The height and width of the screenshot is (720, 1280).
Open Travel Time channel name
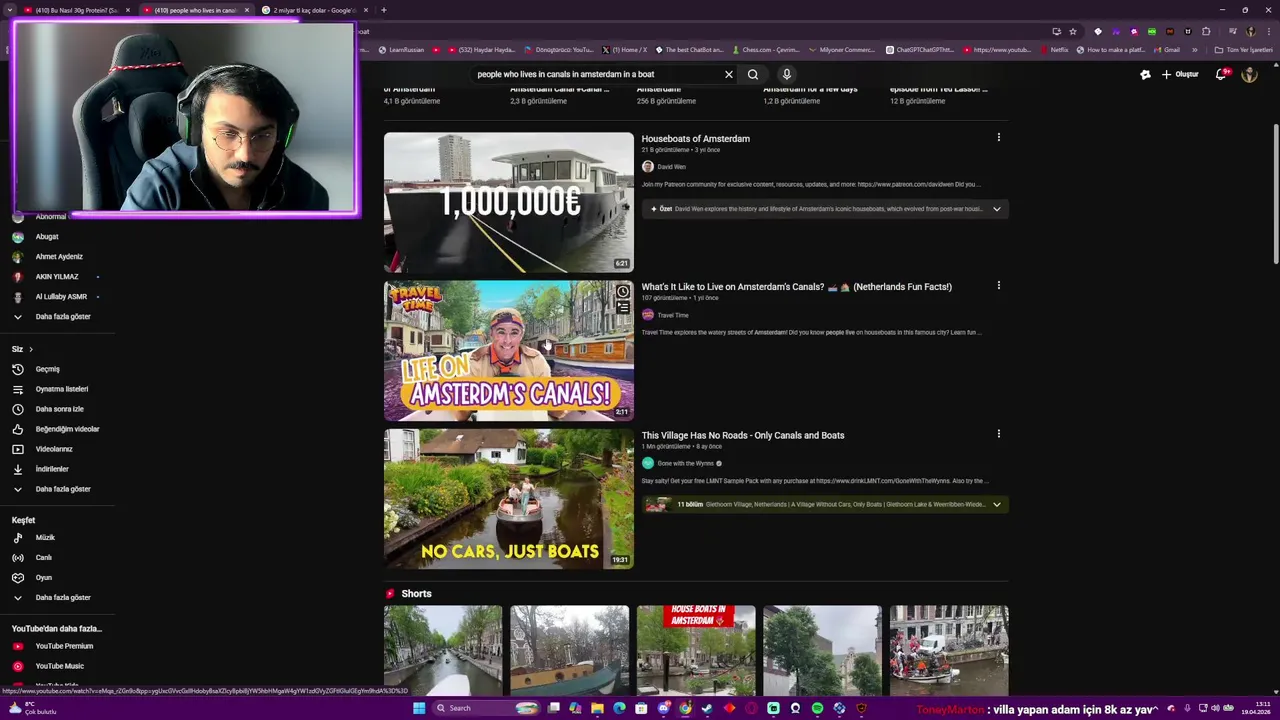673,315
